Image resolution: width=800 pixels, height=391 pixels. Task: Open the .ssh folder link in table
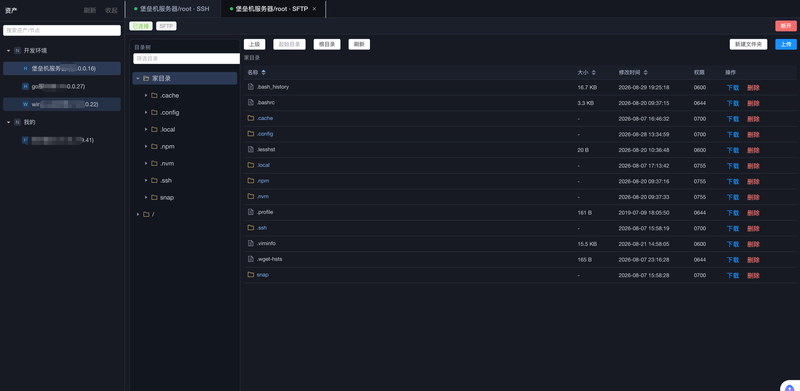click(262, 228)
